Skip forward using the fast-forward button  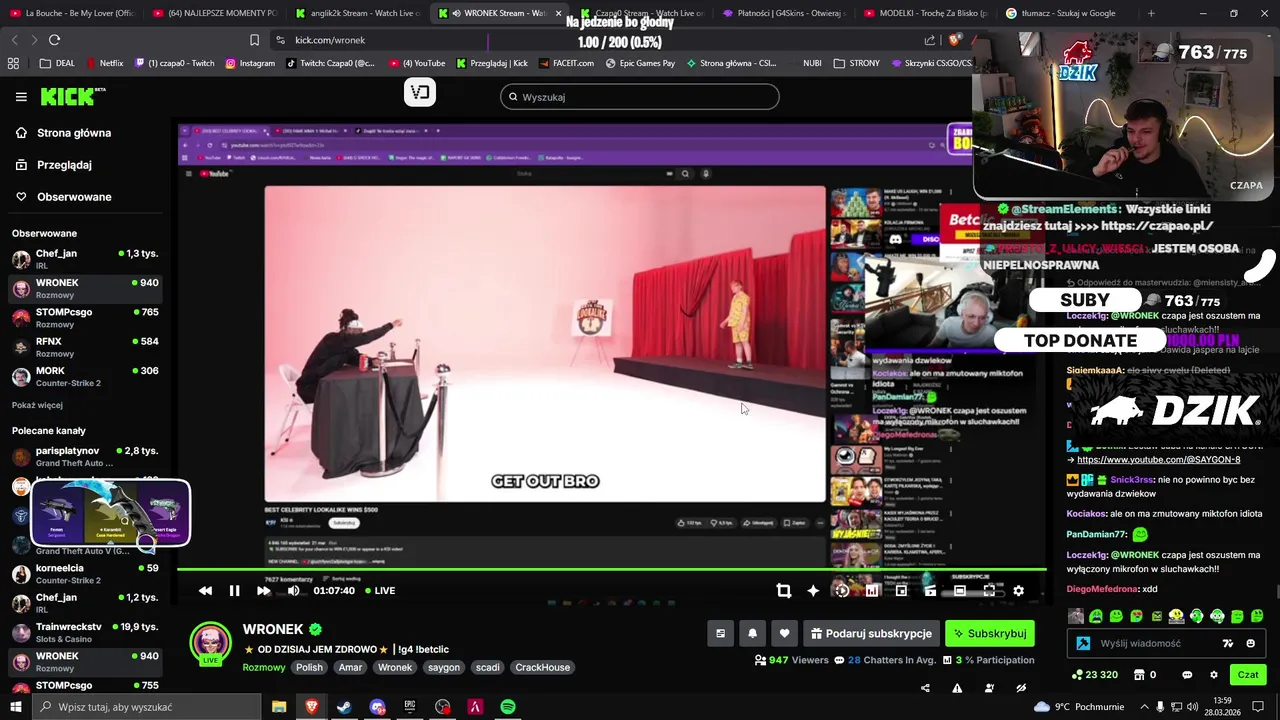click(x=263, y=591)
